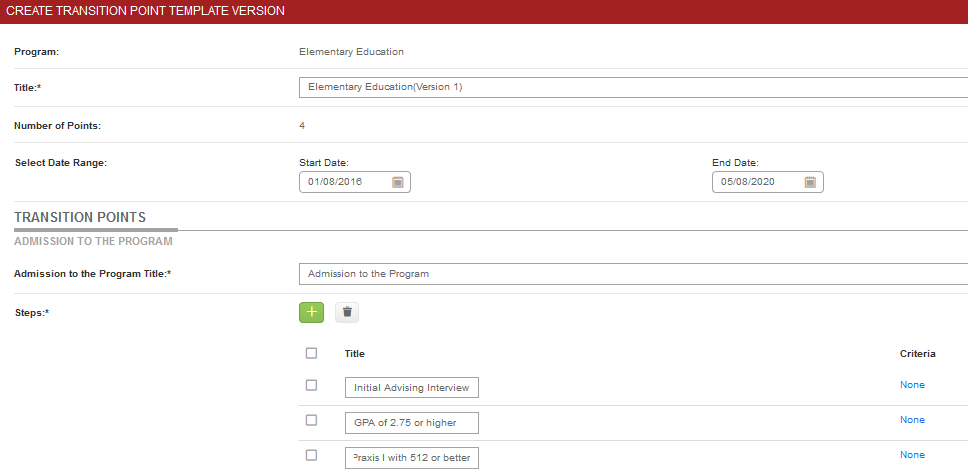The width and height of the screenshot is (968, 471).
Task: Click the Title column header in steps table
Action: [x=354, y=354]
